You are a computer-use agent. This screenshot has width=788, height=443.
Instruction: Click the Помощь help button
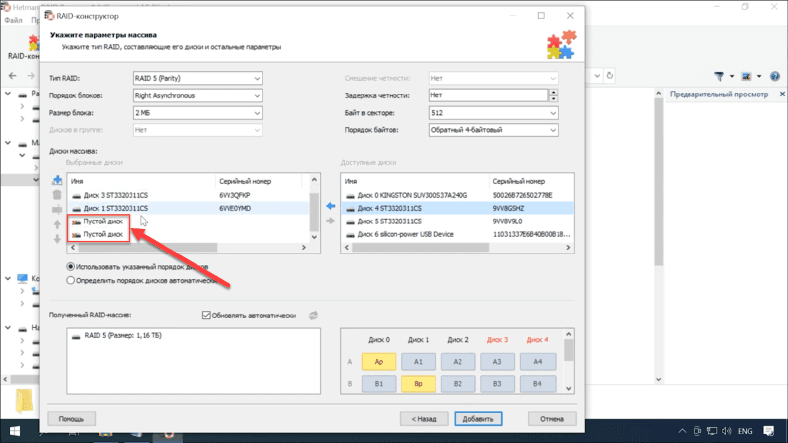click(x=71, y=418)
